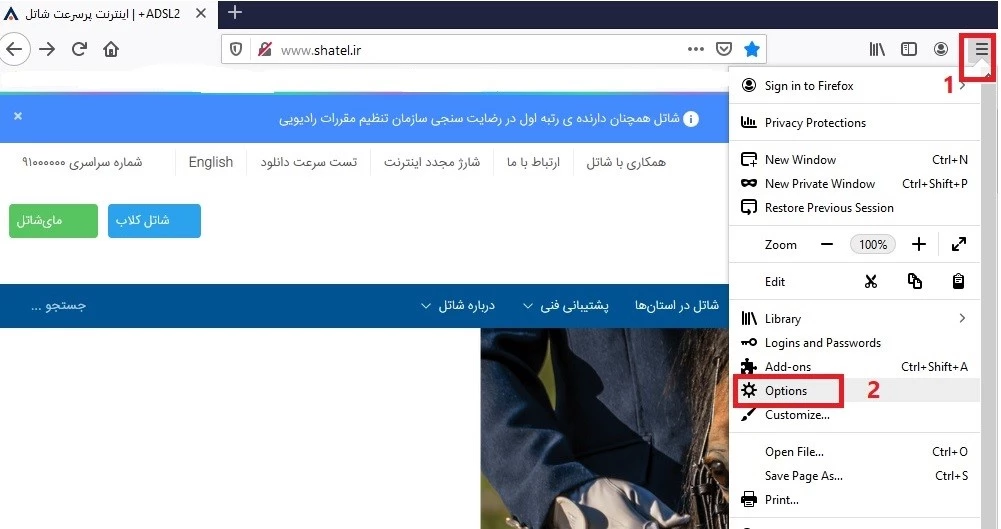This screenshot has height=529, width=1001.
Task: Close the Shatel ADSL2+ tab
Action: tap(200, 13)
